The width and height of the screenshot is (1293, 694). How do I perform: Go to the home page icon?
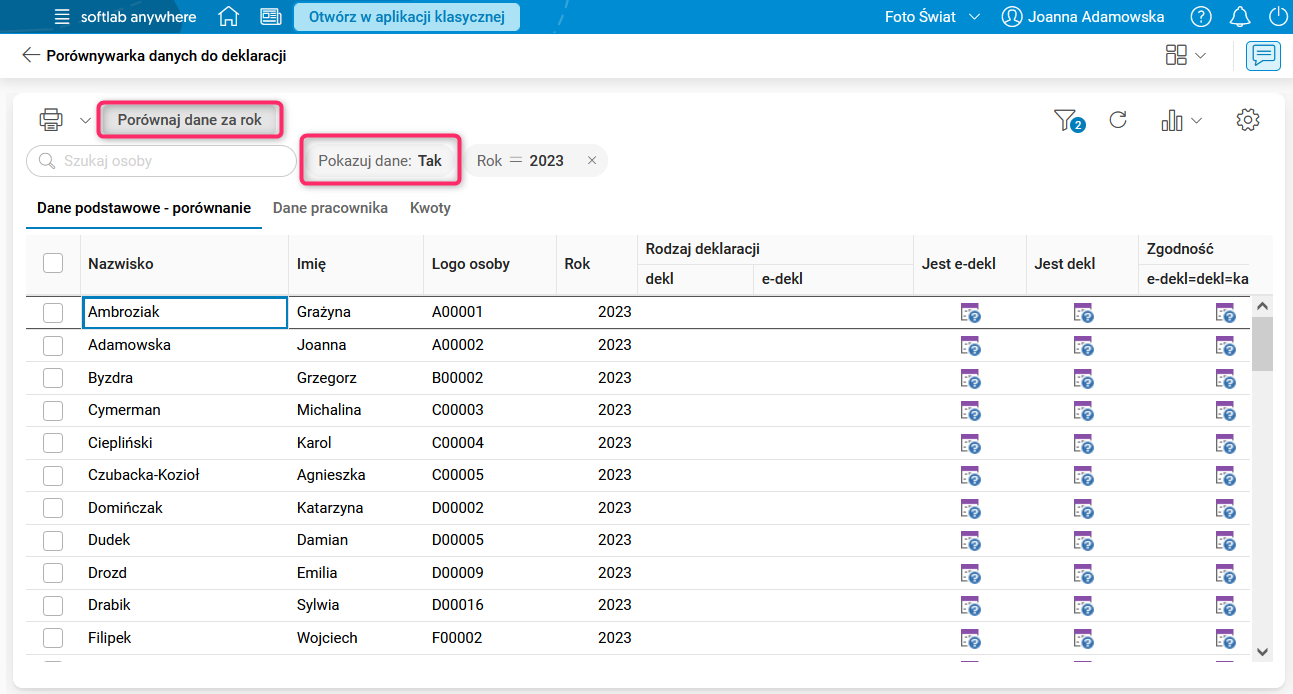pos(229,17)
